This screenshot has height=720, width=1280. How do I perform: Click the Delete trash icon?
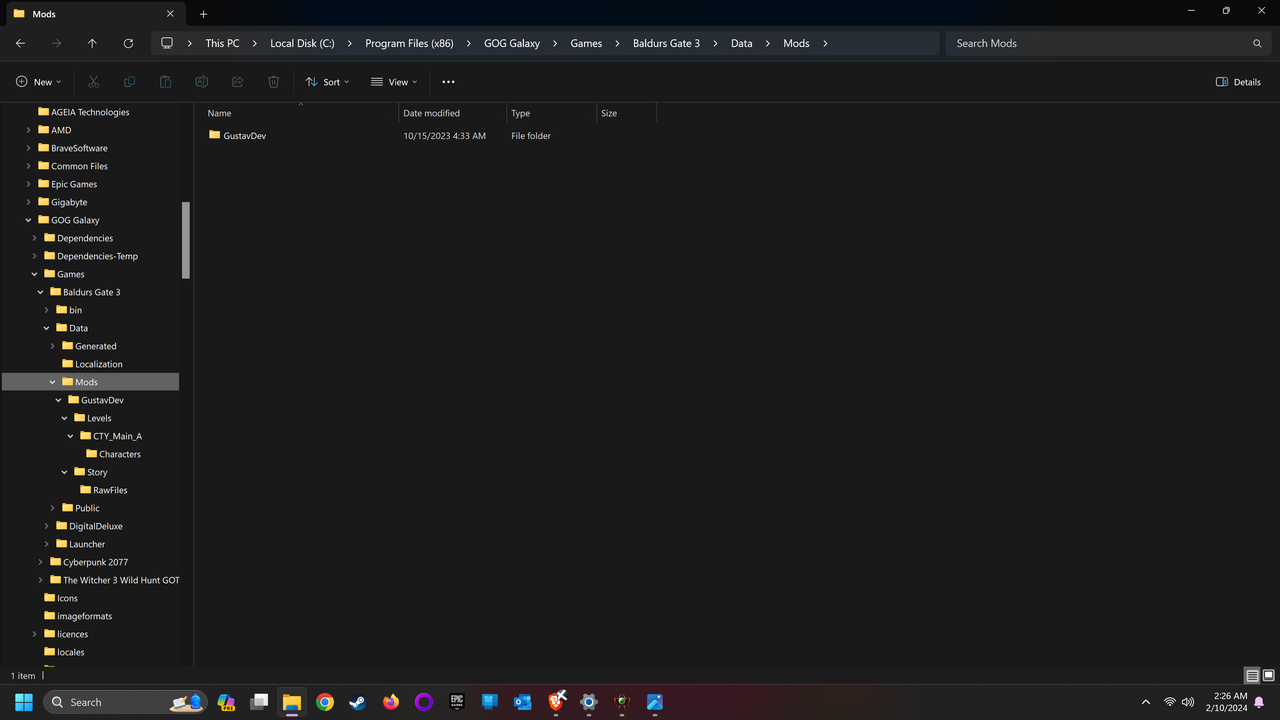(273, 81)
